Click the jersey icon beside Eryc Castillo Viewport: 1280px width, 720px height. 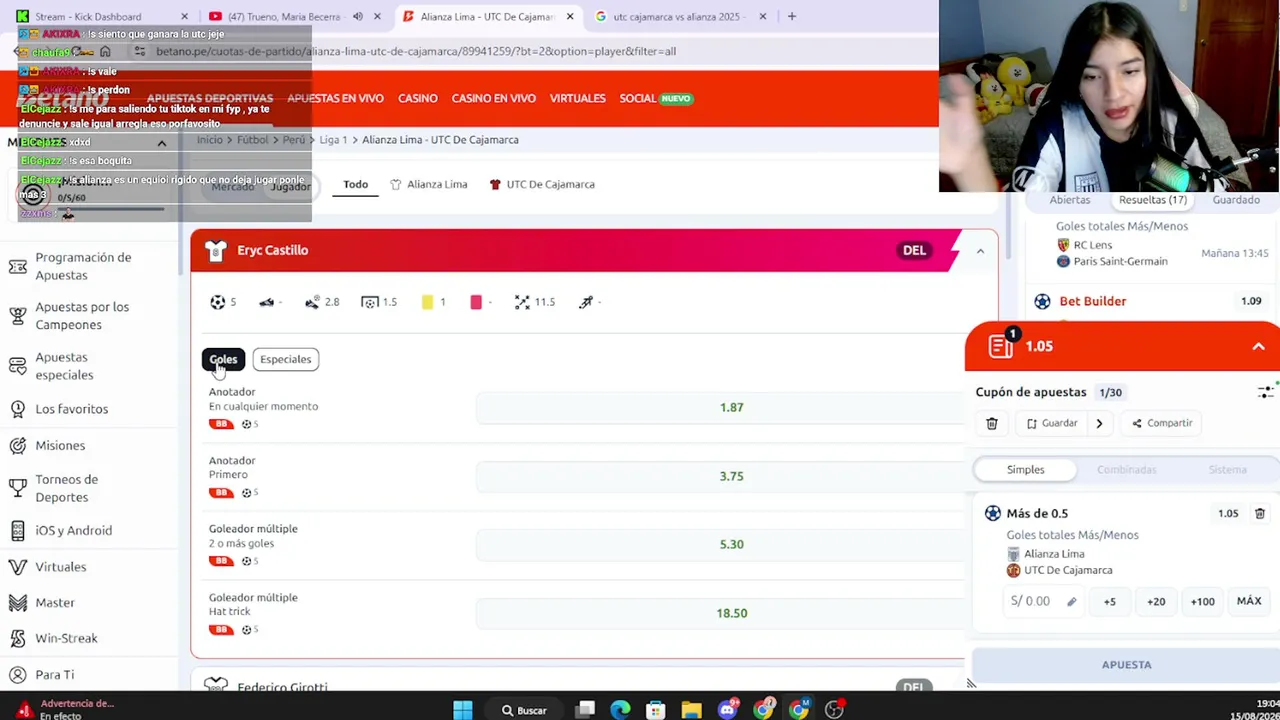coord(215,251)
